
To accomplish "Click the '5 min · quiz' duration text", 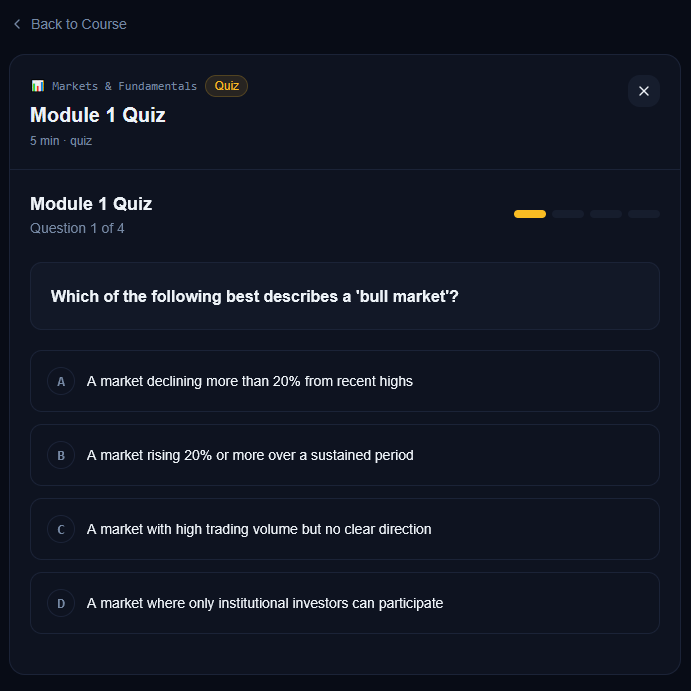I will (61, 141).
